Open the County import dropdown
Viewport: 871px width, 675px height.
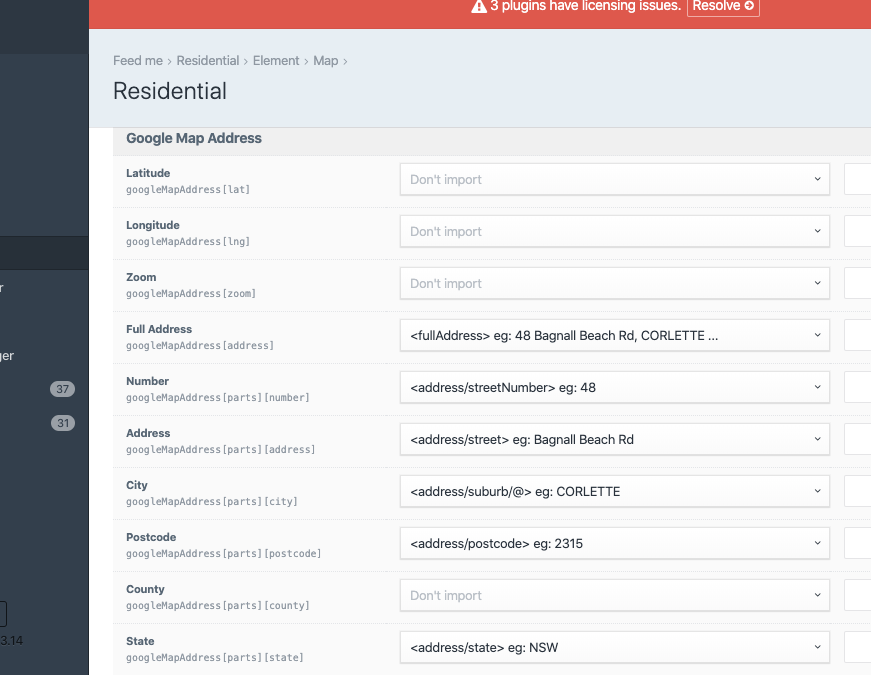tap(614, 595)
